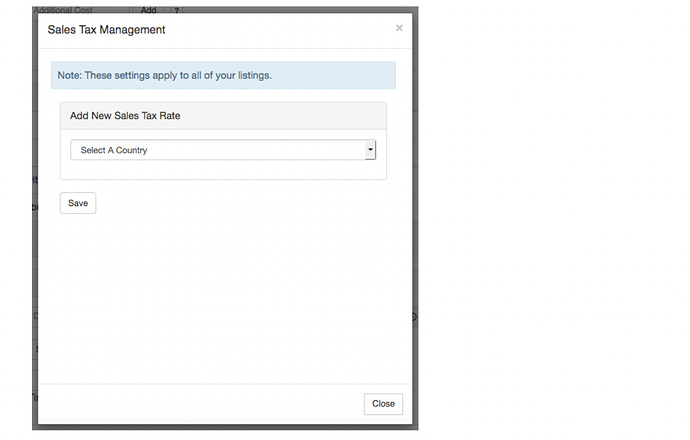
Task: Click the Add button behind the dialog
Action: [x=148, y=10]
